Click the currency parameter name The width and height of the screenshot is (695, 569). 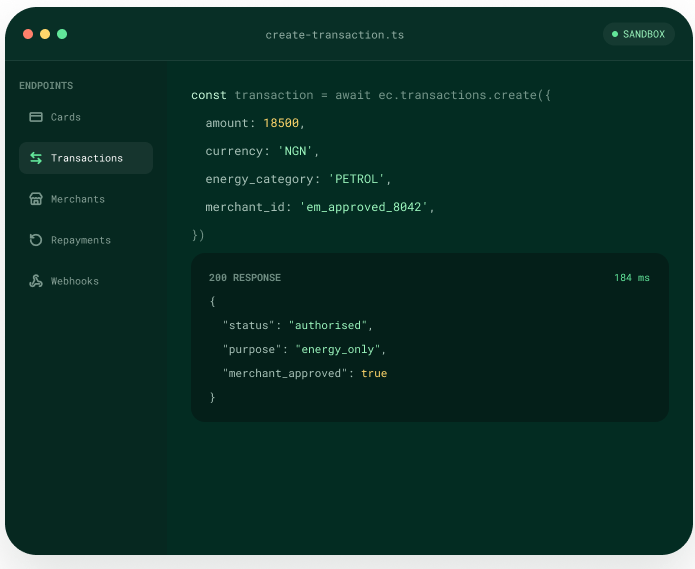pyautogui.click(x=234, y=151)
